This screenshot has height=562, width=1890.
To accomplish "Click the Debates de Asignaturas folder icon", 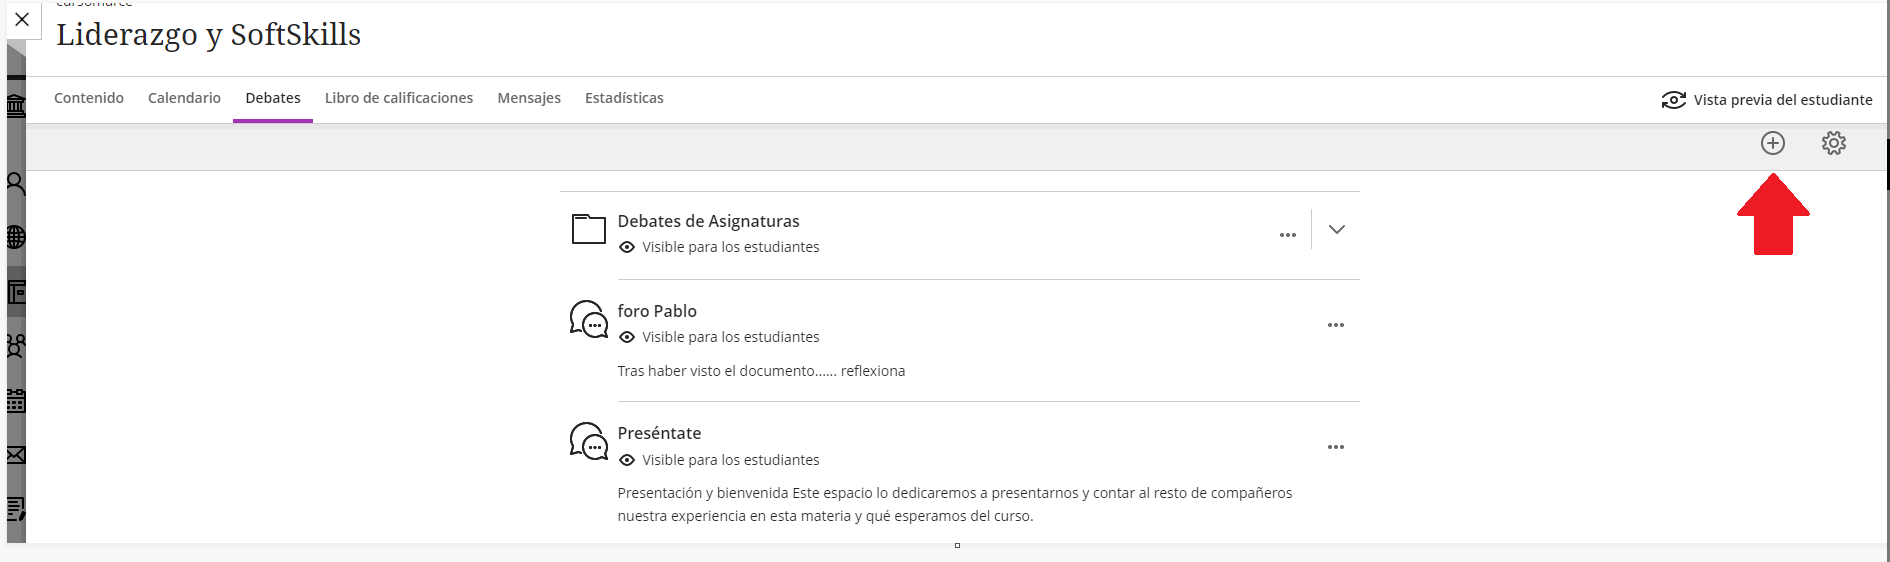I will coord(588,229).
